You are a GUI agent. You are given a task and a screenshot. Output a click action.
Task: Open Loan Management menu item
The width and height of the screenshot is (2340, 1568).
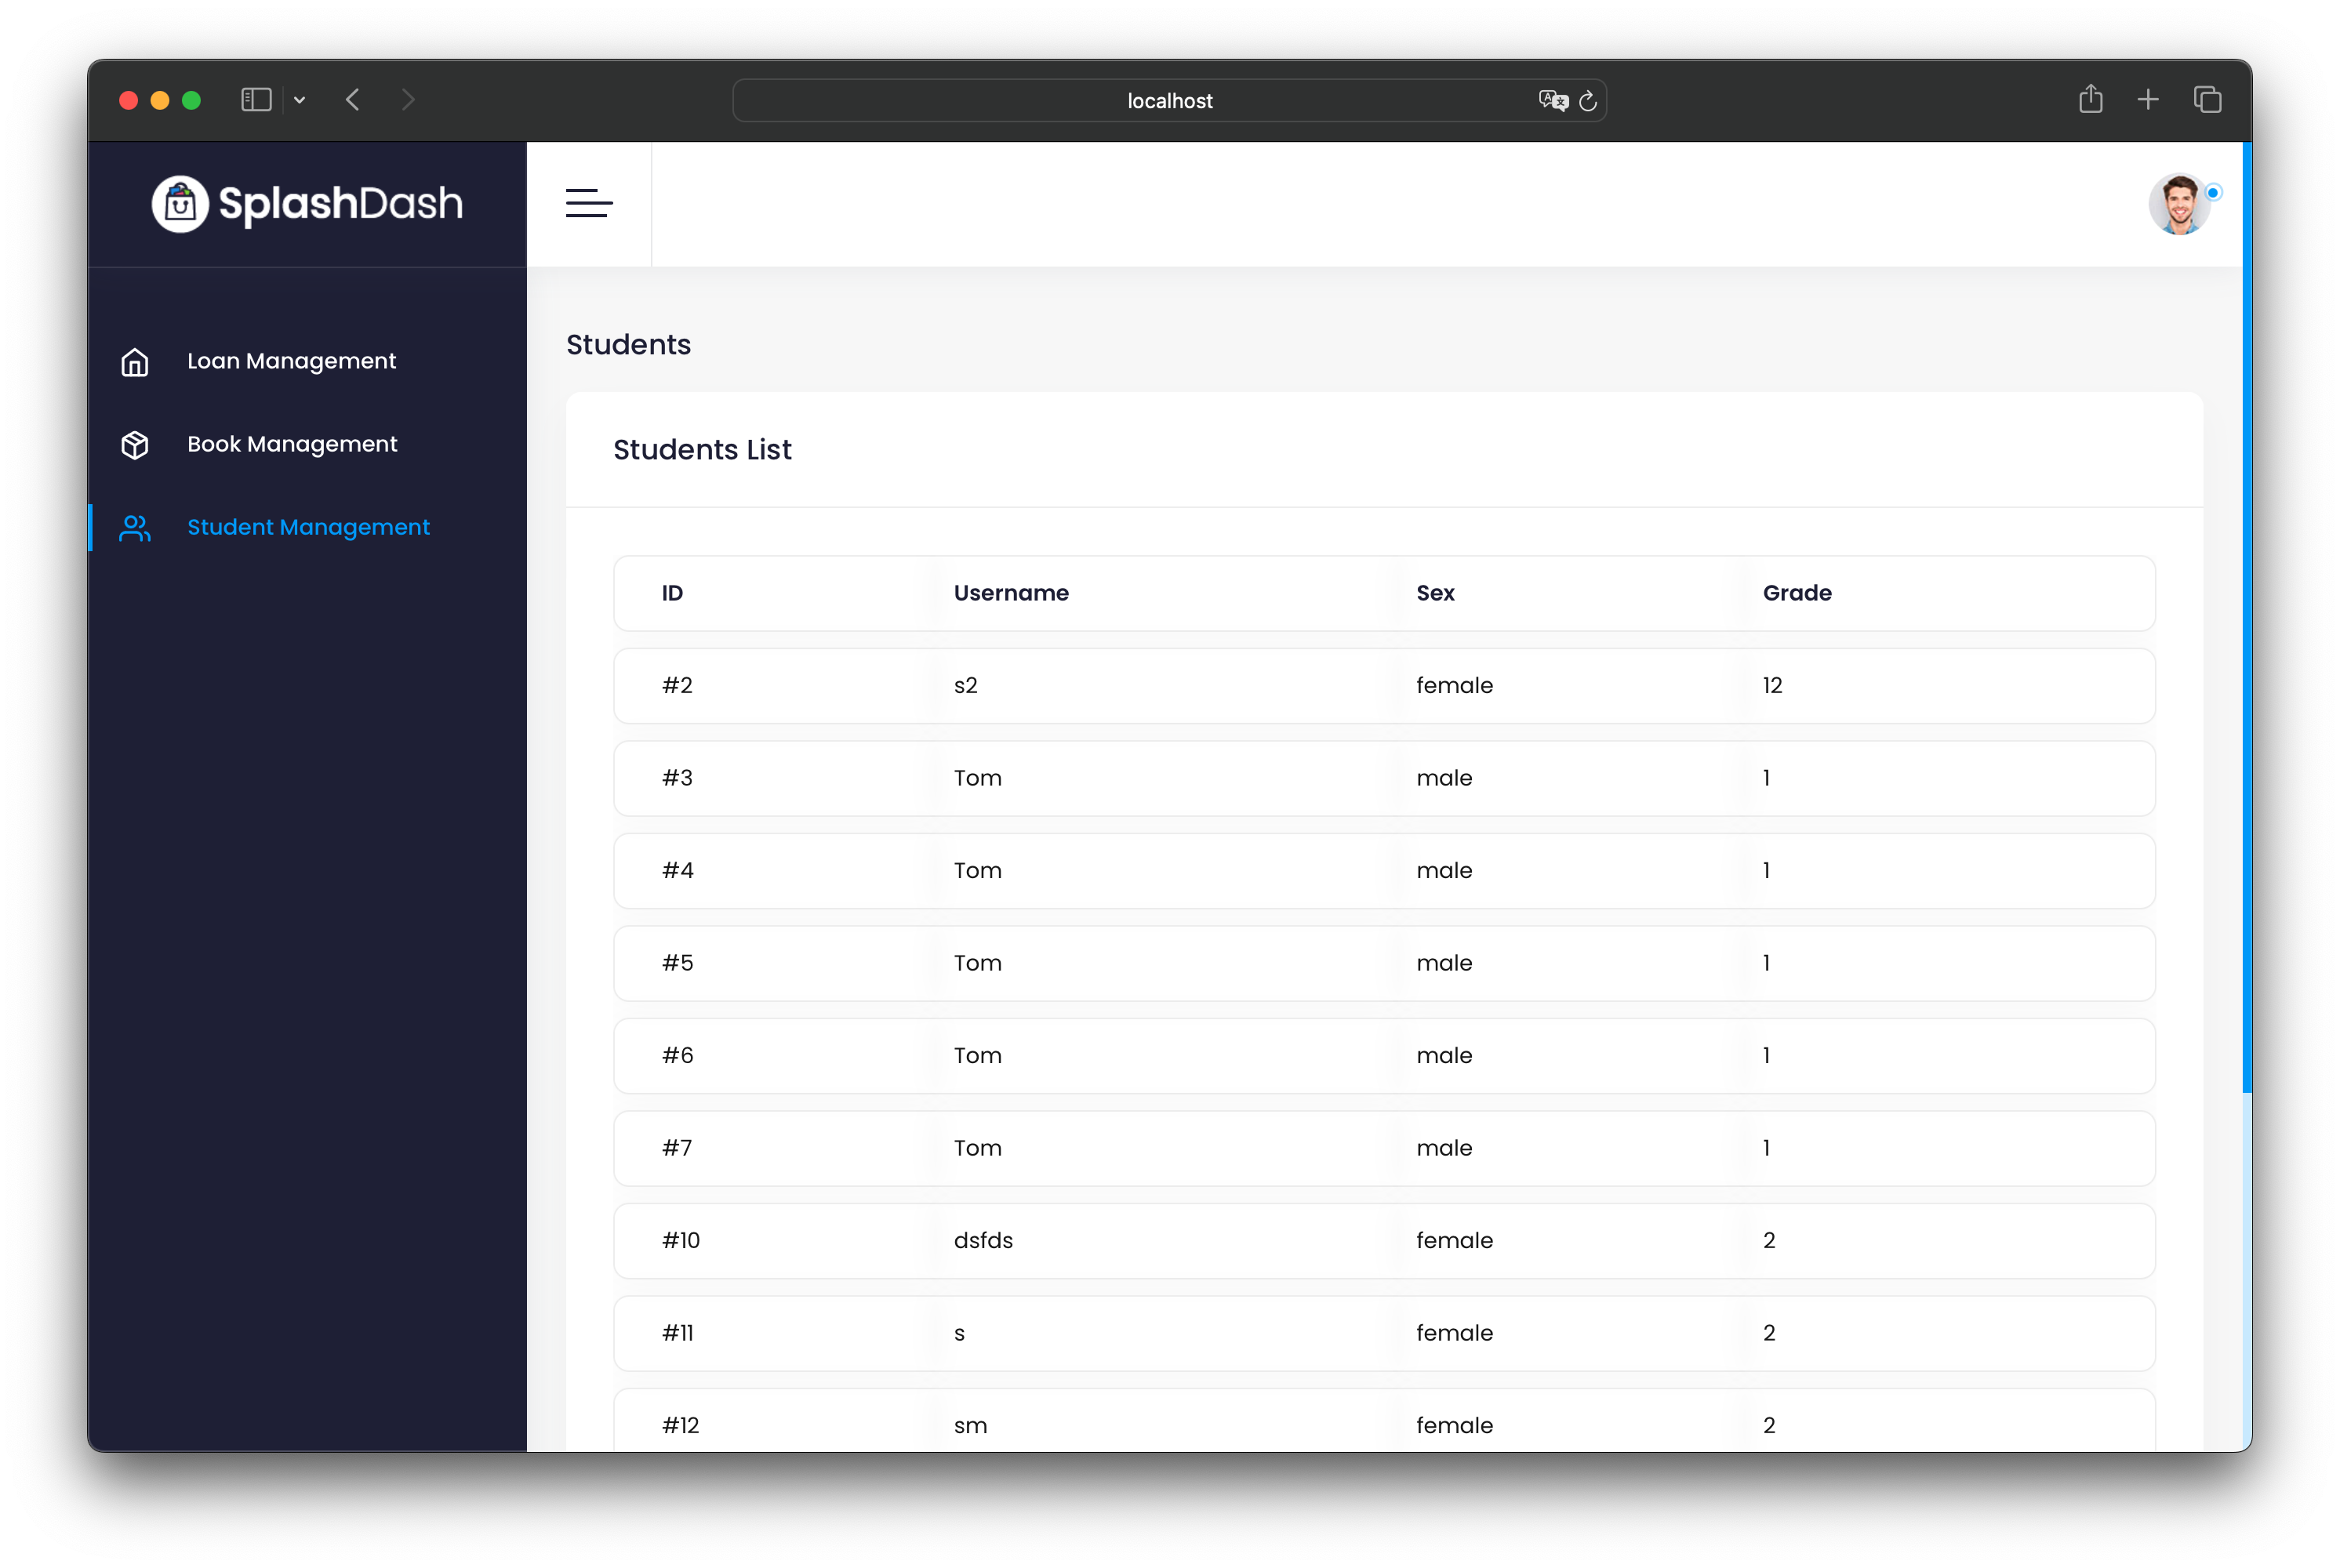[291, 361]
